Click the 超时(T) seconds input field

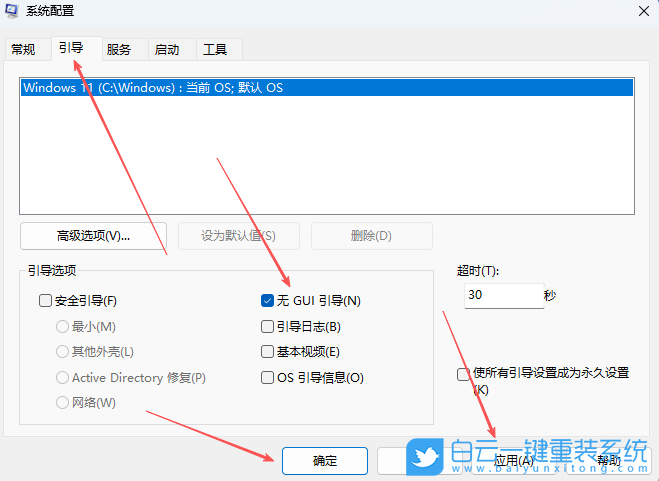[x=504, y=296]
